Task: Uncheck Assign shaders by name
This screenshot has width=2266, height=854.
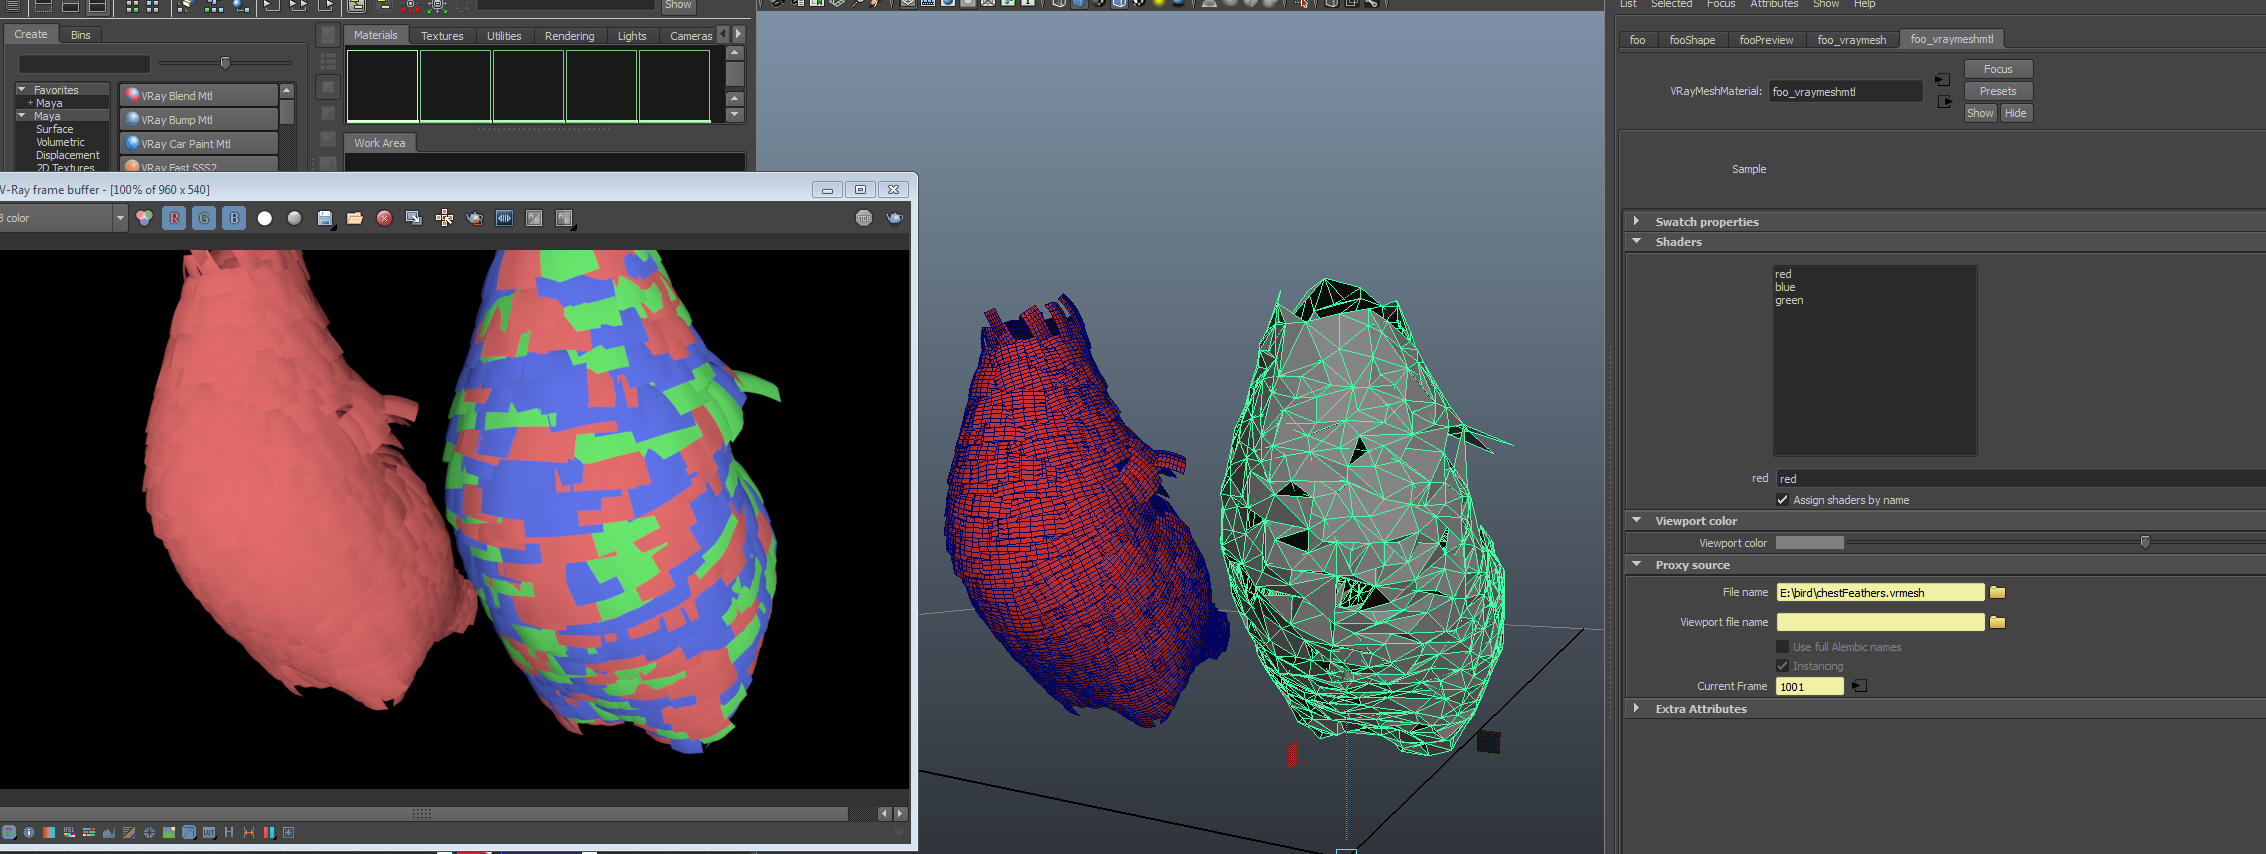Action: click(x=1782, y=500)
